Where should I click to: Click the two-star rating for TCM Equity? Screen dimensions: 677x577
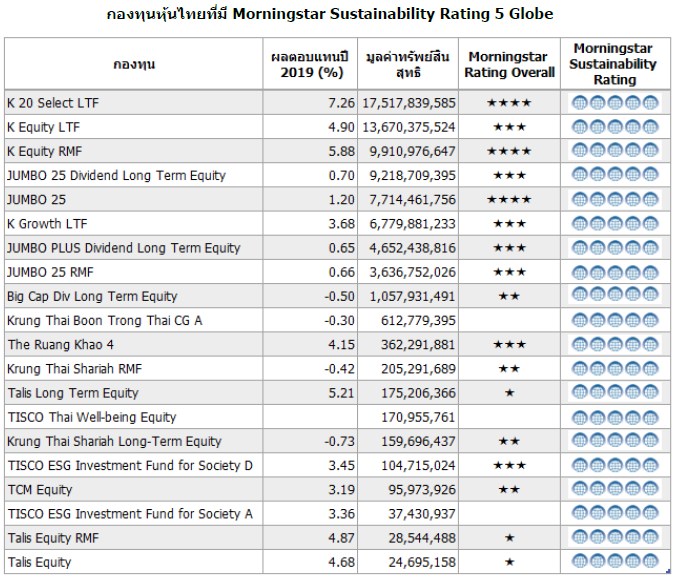click(x=509, y=490)
